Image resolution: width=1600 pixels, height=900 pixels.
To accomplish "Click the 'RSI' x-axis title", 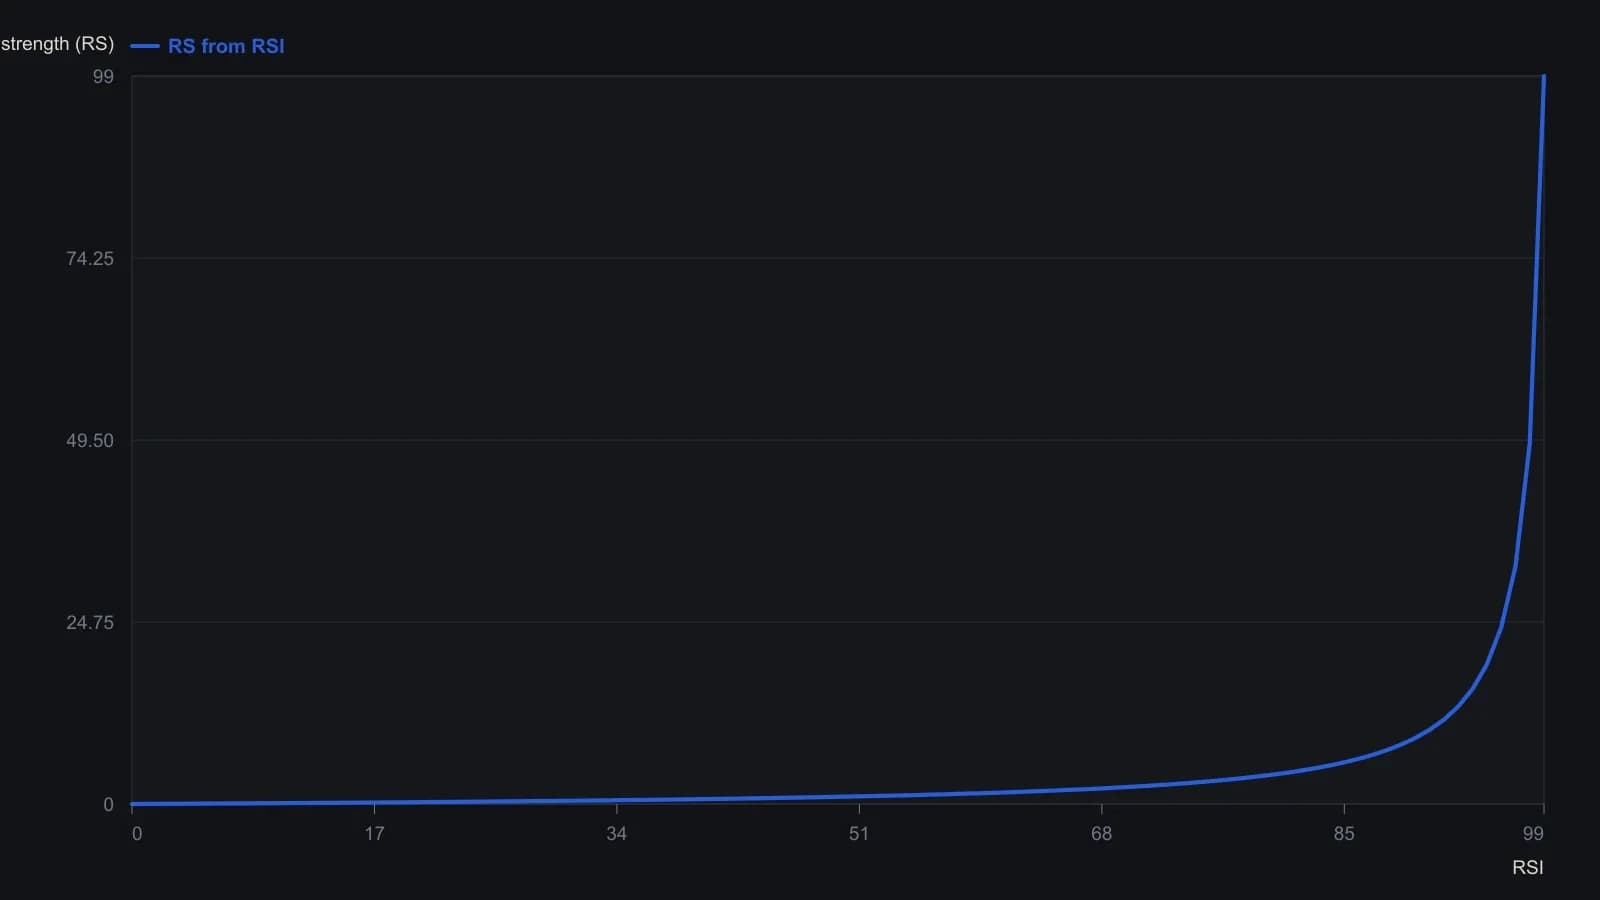I will click(1528, 868).
